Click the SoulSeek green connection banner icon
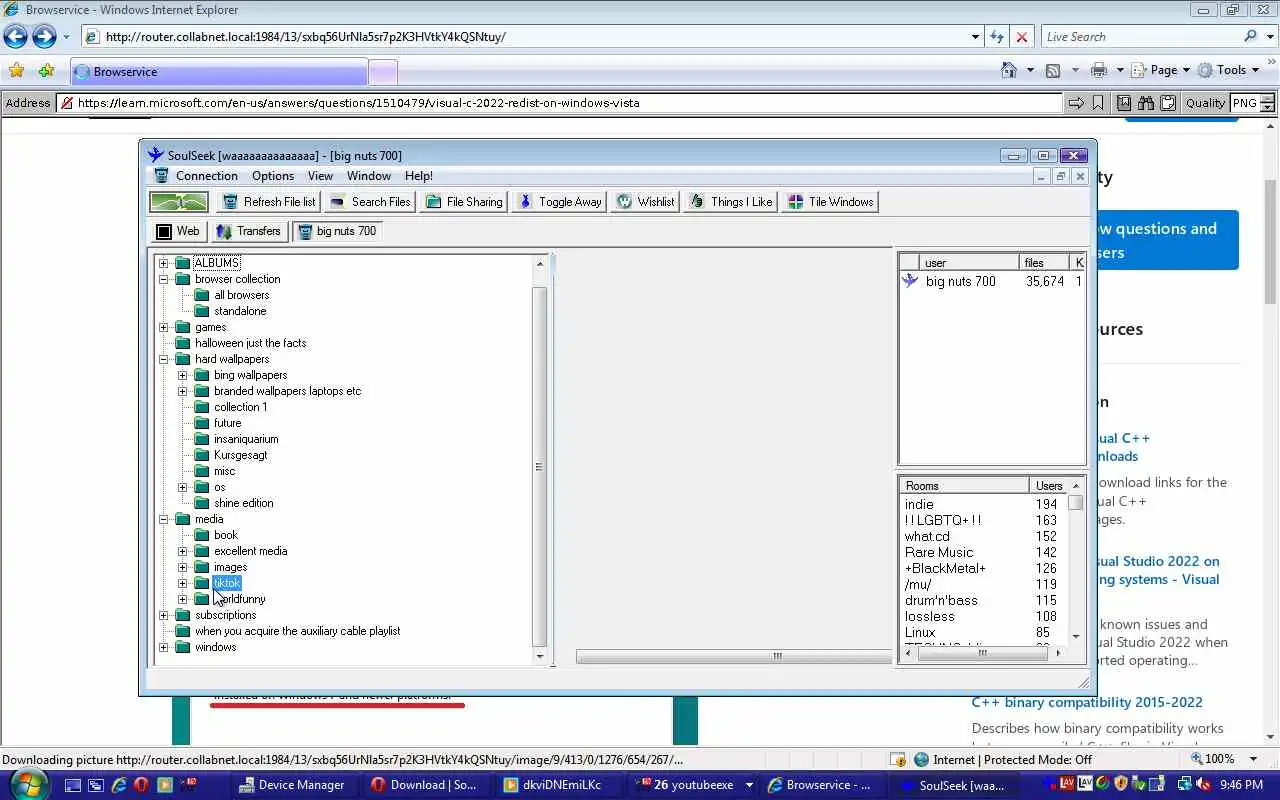 point(179,202)
